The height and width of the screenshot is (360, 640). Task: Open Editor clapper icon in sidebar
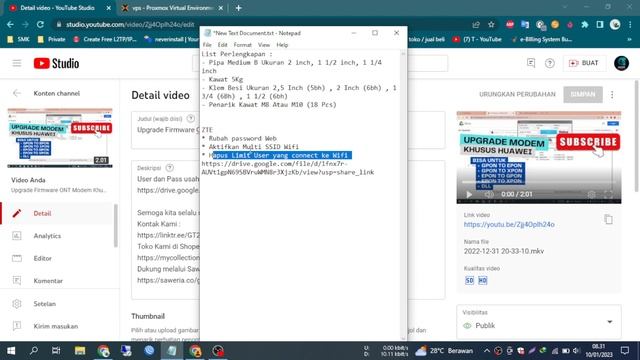coord(17,258)
